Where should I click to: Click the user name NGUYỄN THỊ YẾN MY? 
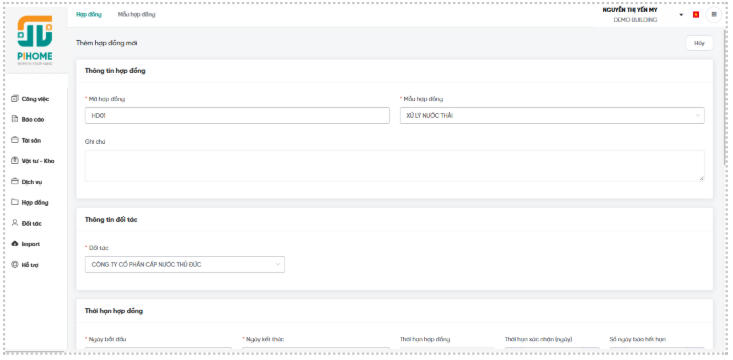pyautogui.click(x=630, y=10)
